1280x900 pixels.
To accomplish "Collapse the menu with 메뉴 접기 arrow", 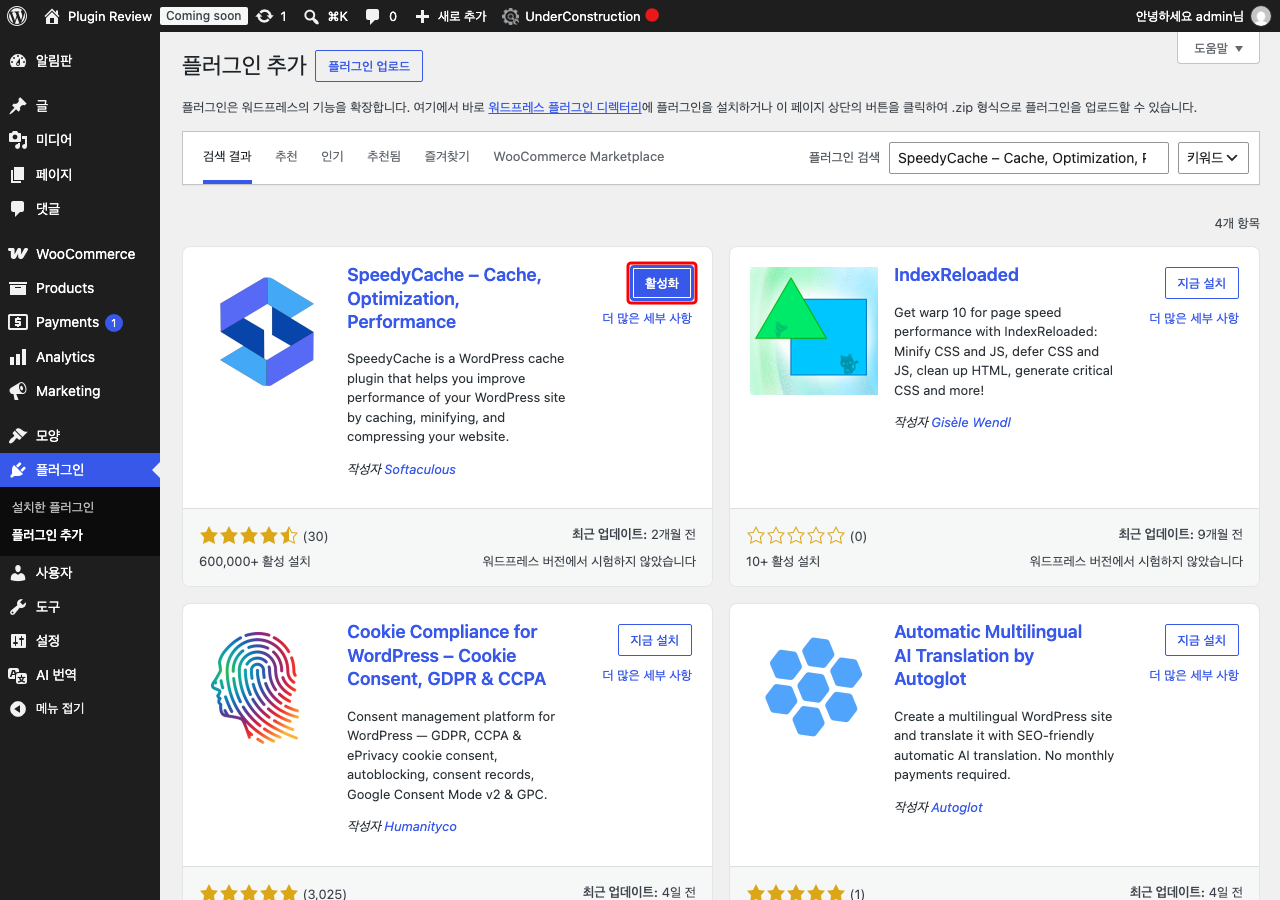I will point(18,709).
